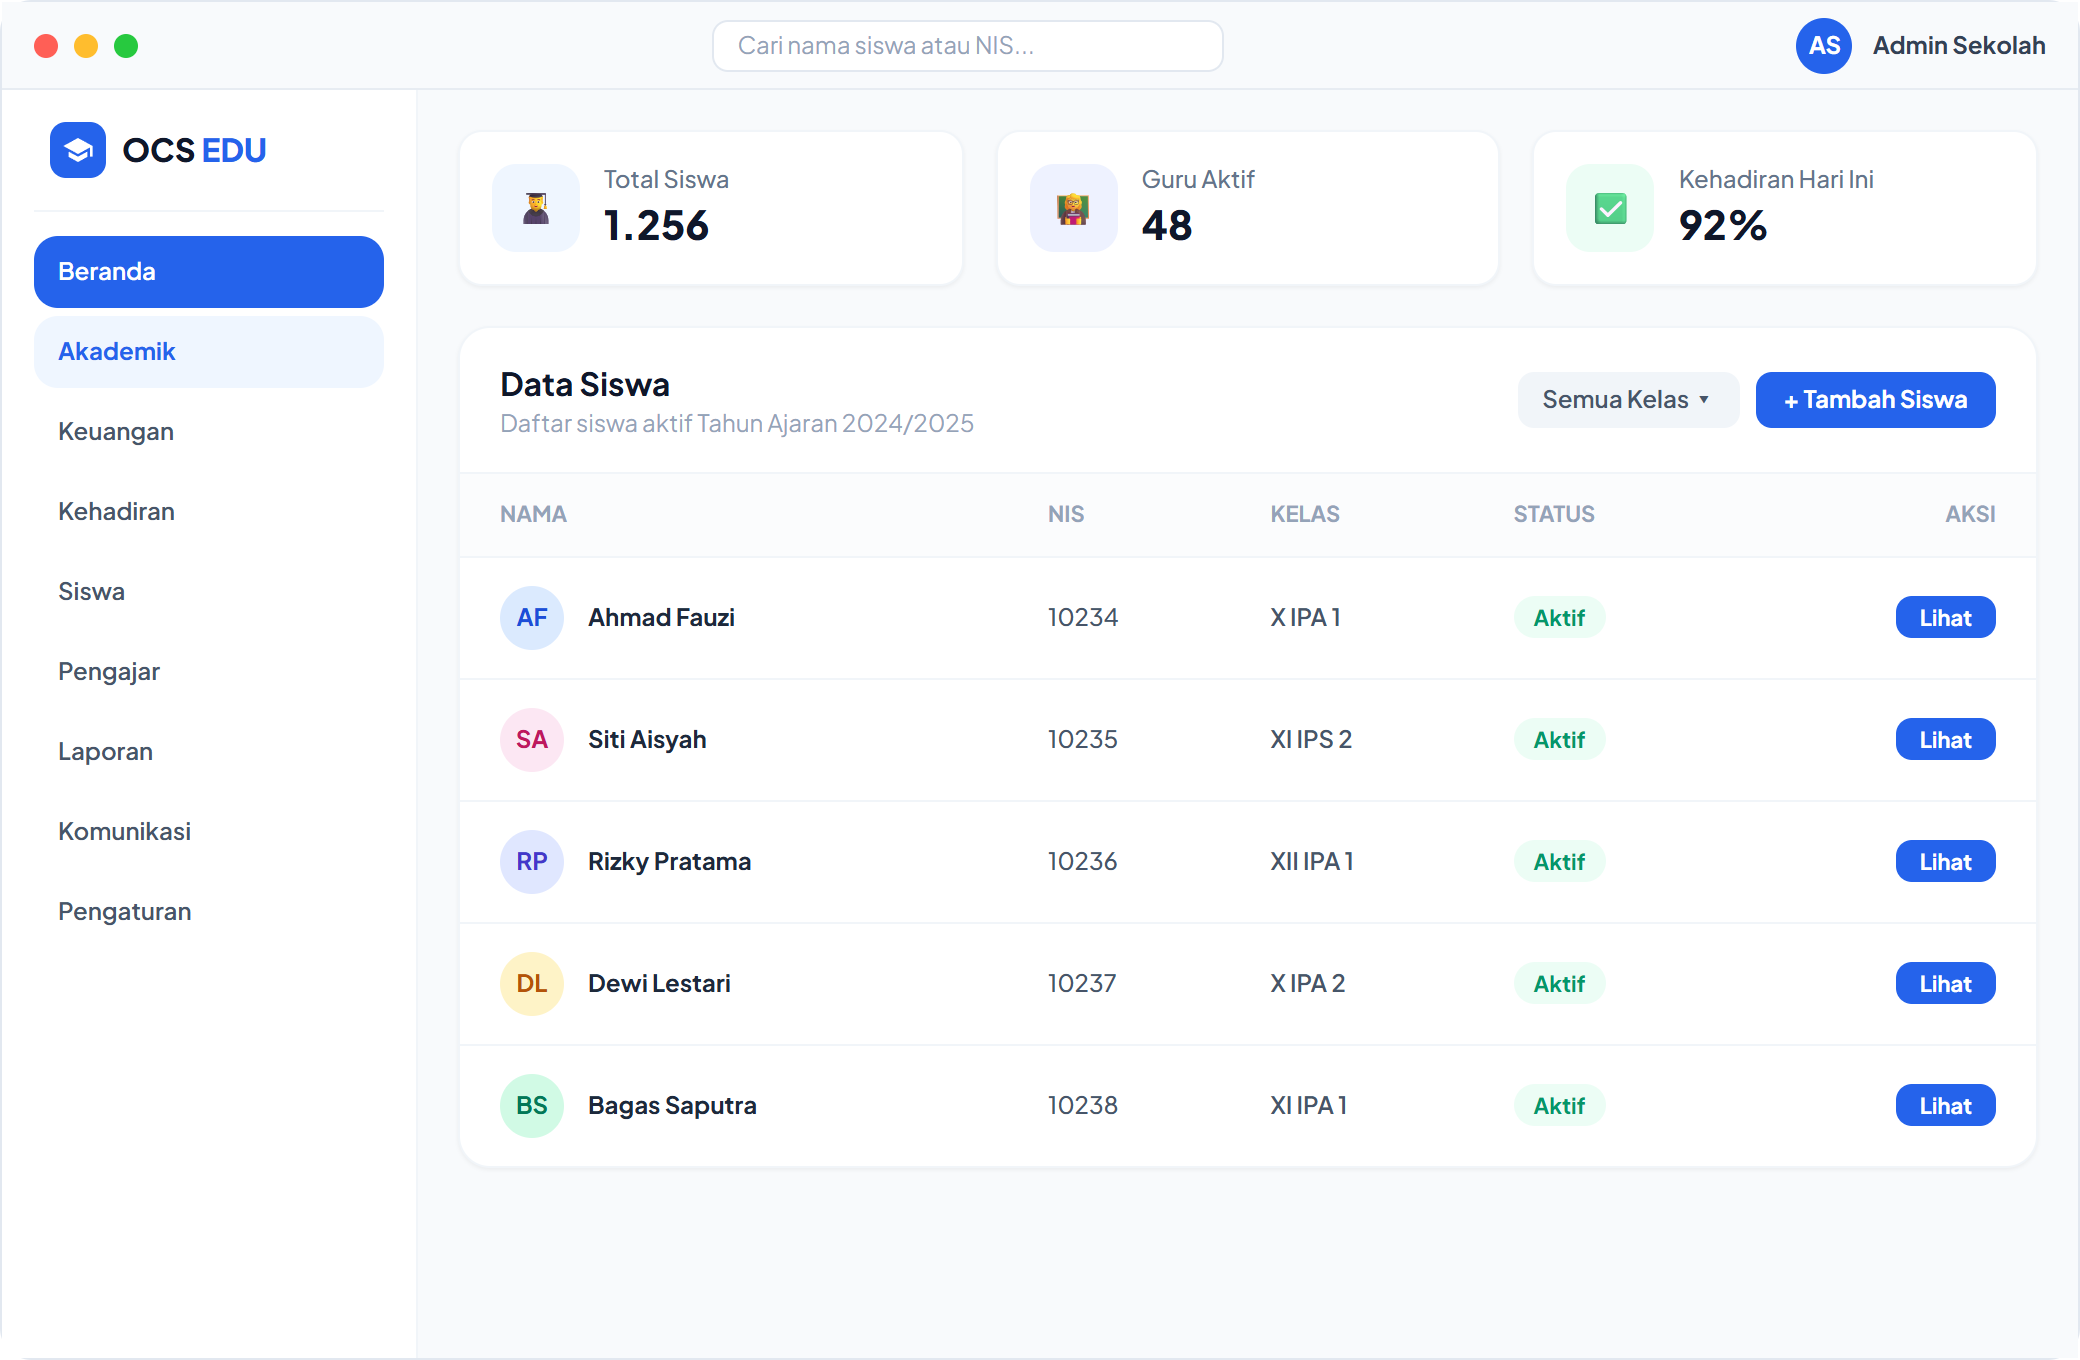View Rizky Pratama with Lihat button
Viewport: 2080px width, 1360px height.
point(1945,862)
